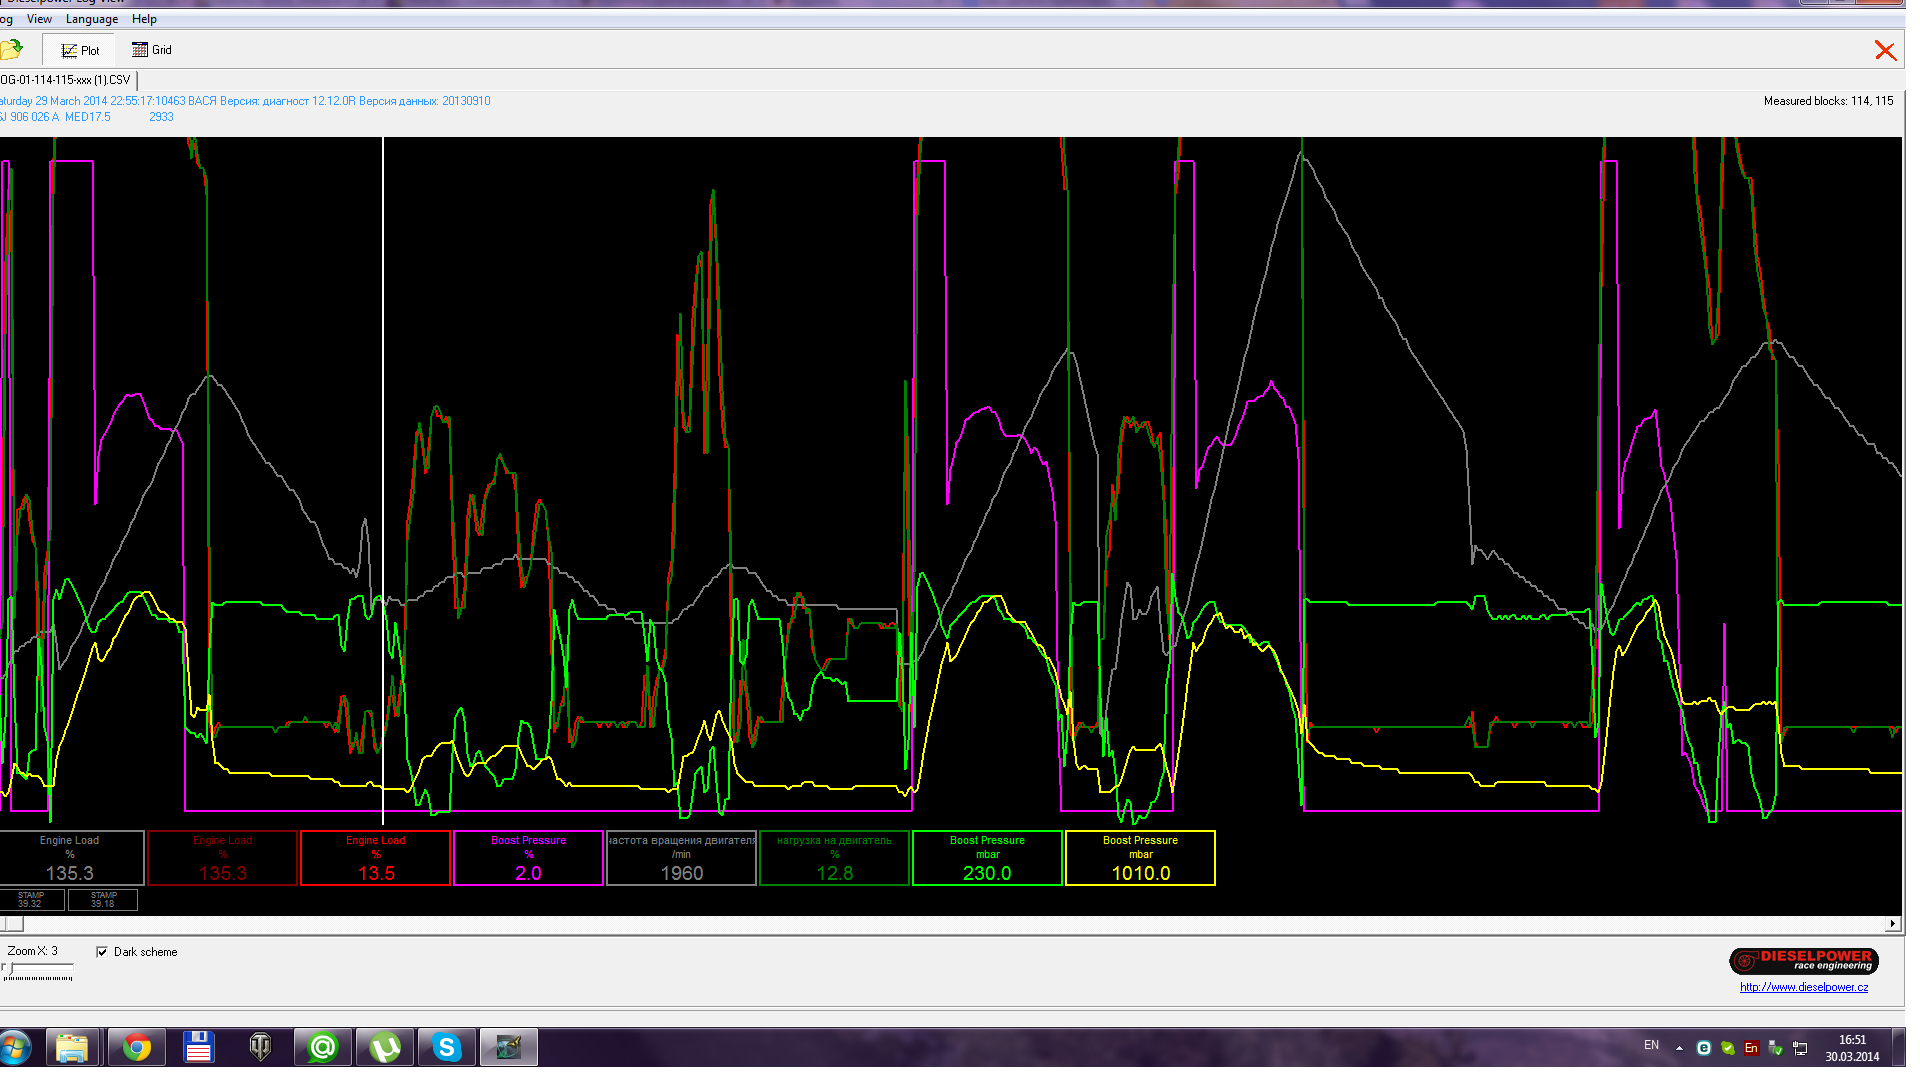The image size is (1920, 1080).
Task: Click the Dieselpower race engineering logo
Action: (1803, 961)
